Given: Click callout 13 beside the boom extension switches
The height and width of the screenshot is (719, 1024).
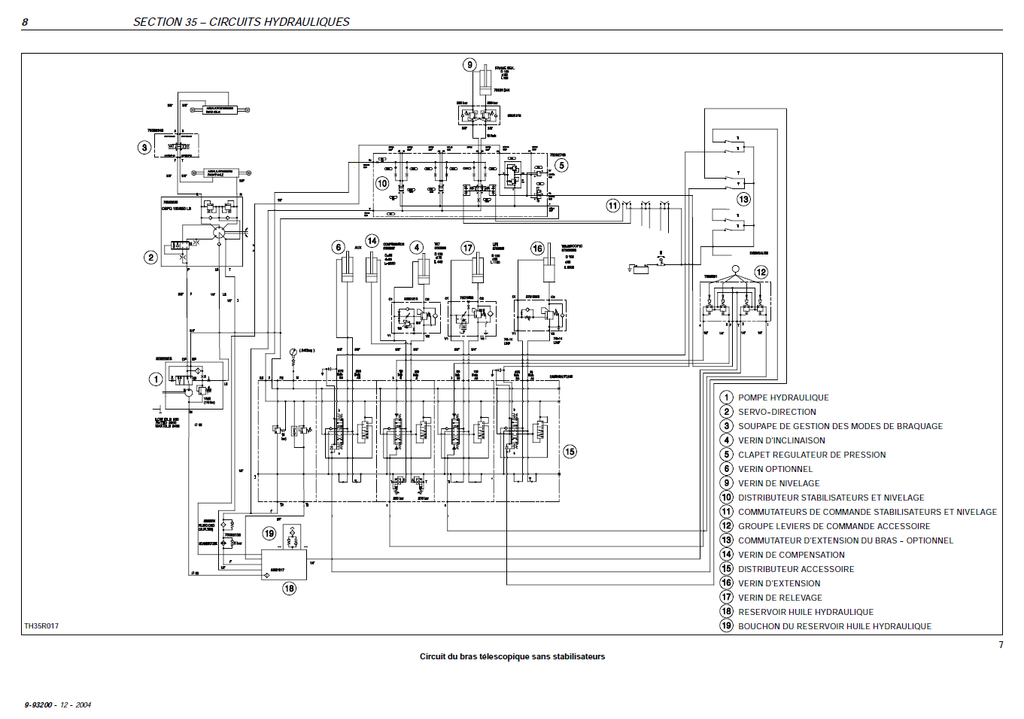Looking at the screenshot, I should [x=744, y=199].
